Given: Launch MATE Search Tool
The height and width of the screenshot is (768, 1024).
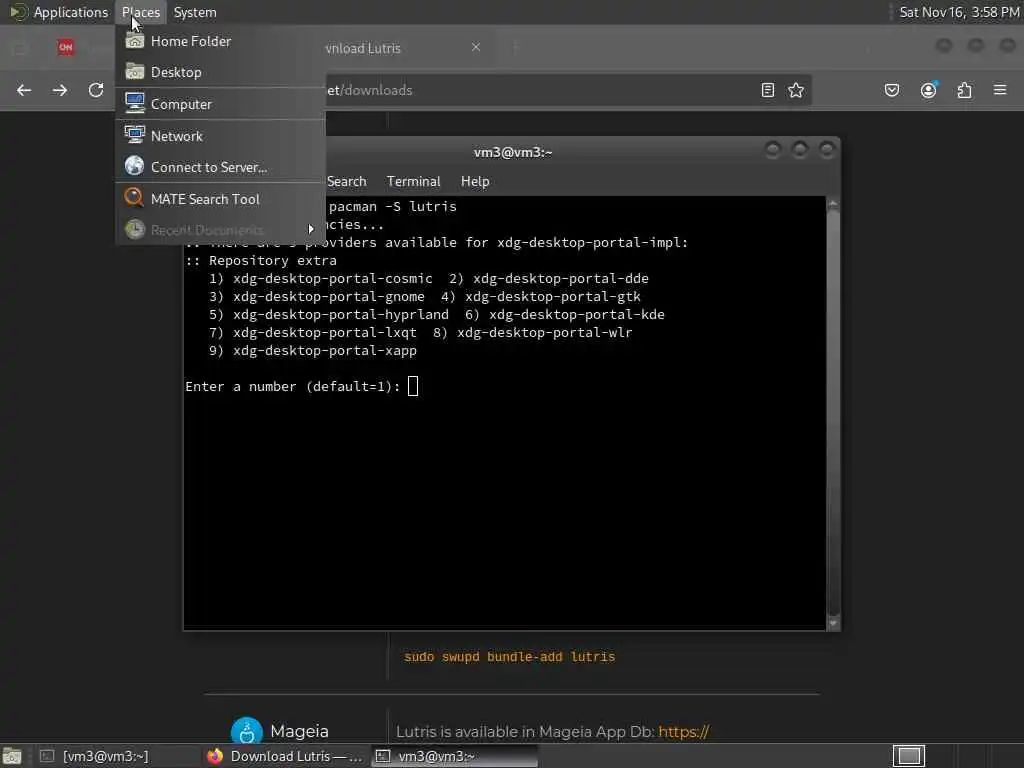Looking at the screenshot, I should point(221,199).
